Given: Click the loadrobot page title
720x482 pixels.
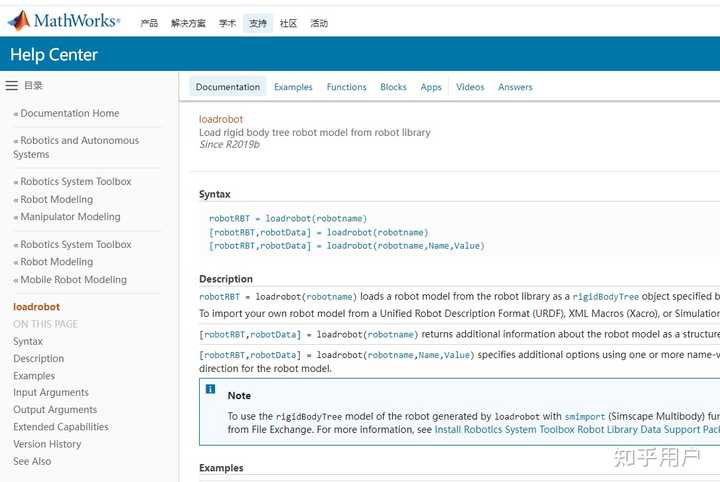Looking at the screenshot, I should [x=221, y=119].
